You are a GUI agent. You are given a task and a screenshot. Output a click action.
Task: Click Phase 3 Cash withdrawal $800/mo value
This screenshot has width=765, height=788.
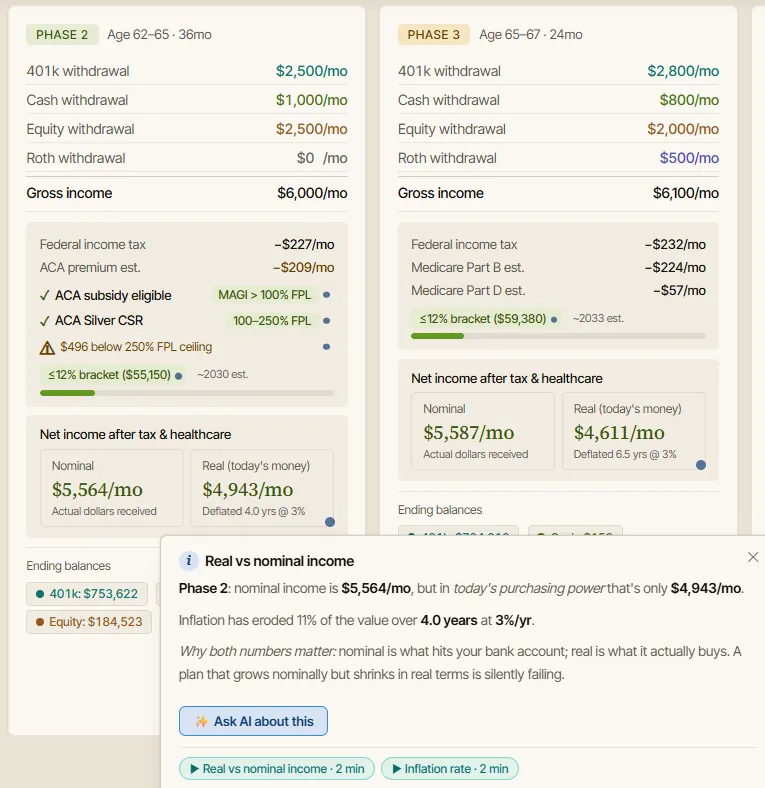689,100
